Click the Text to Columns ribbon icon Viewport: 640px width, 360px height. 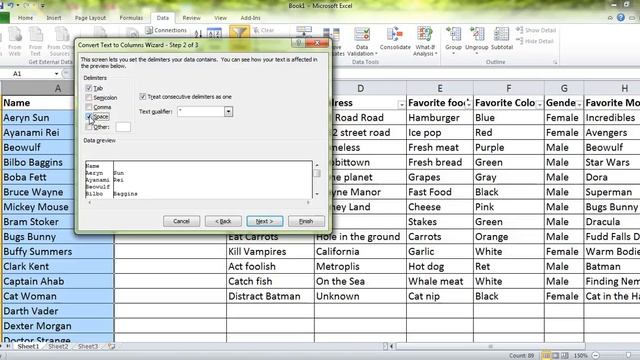[x=304, y=31]
